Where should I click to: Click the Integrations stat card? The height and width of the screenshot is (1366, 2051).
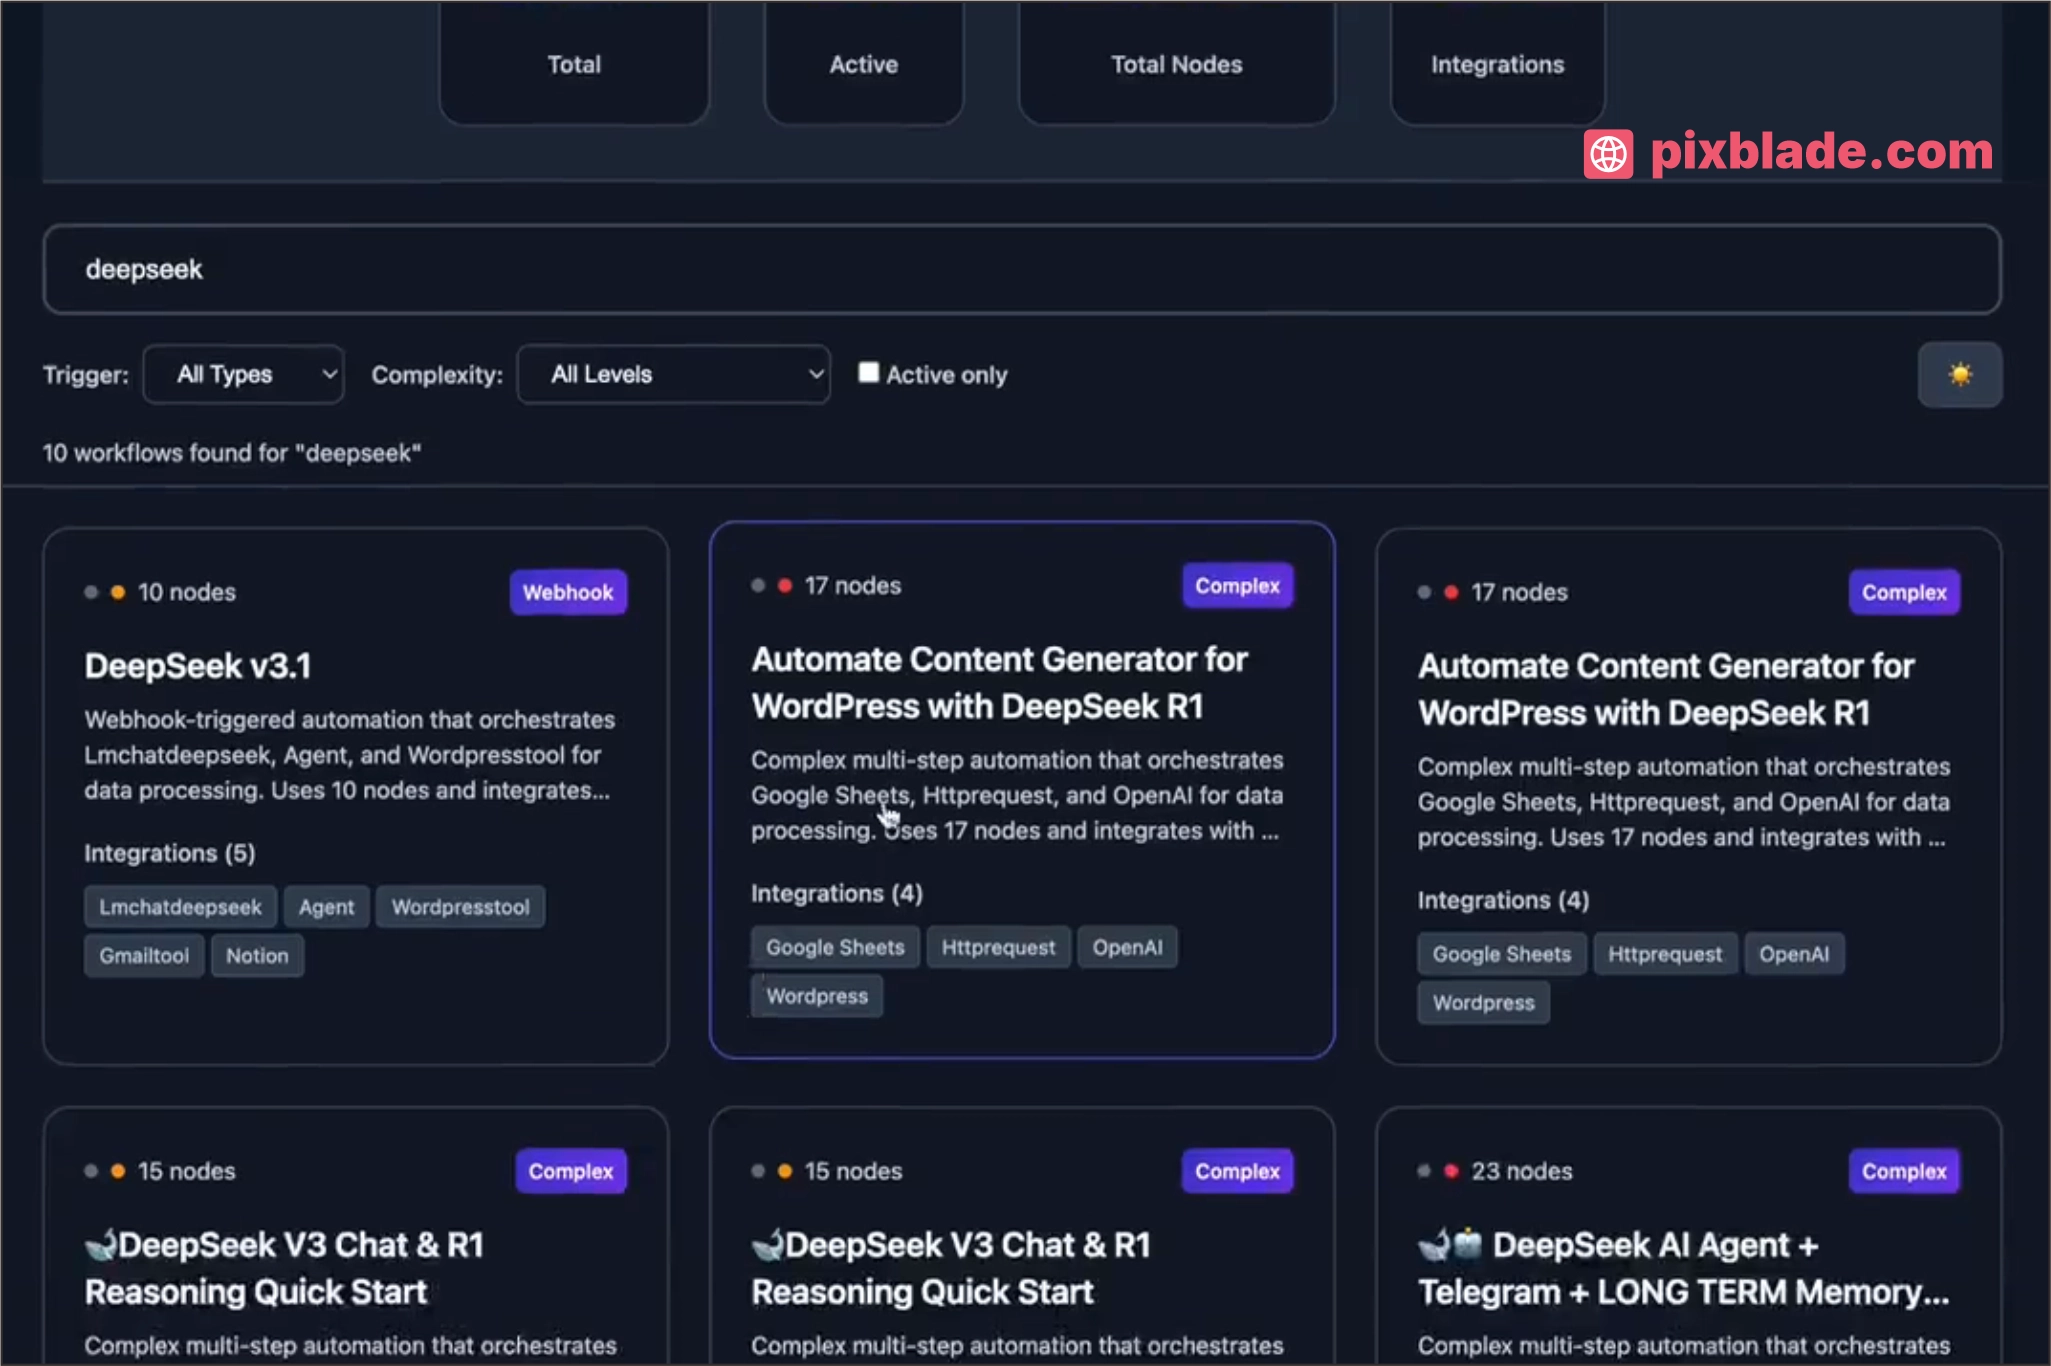tap(1497, 64)
